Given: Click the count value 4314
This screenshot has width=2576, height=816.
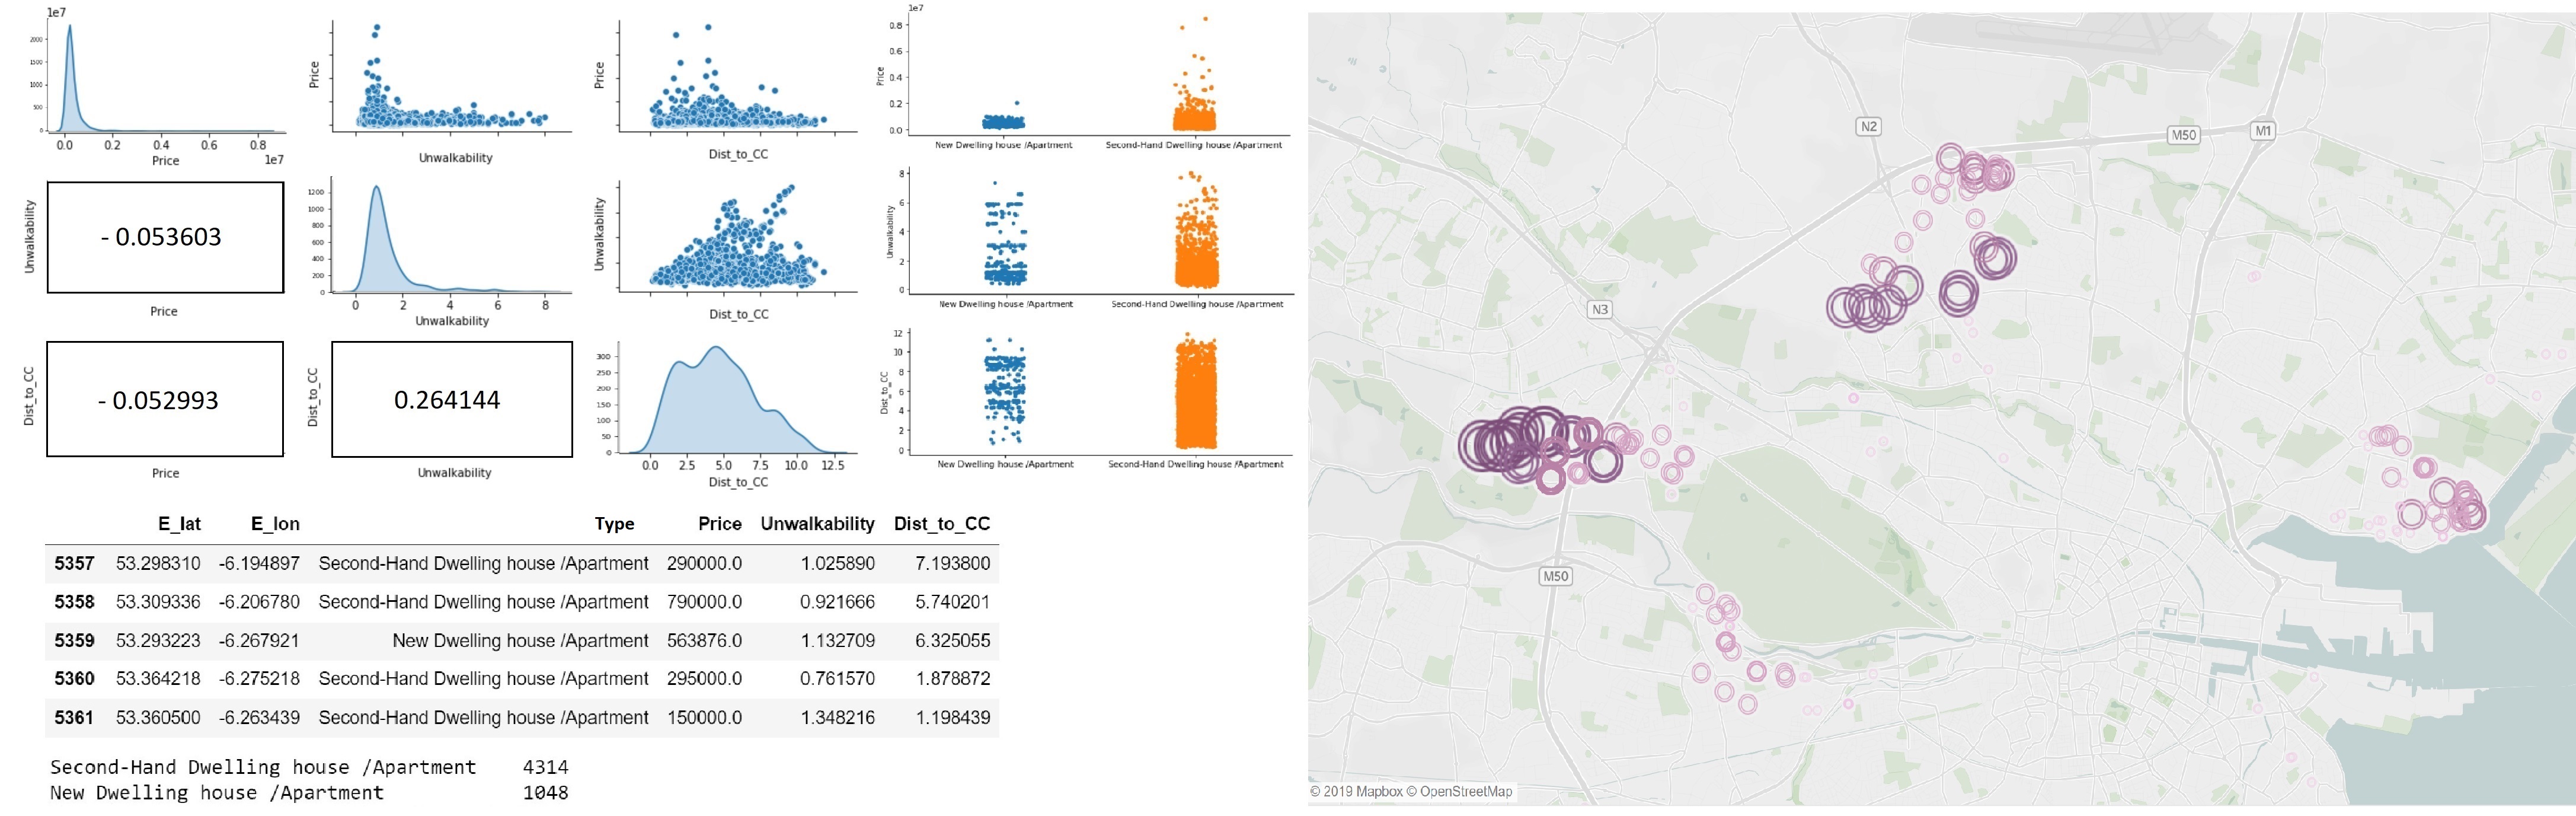Looking at the screenshot, I should tap(545, 767).
